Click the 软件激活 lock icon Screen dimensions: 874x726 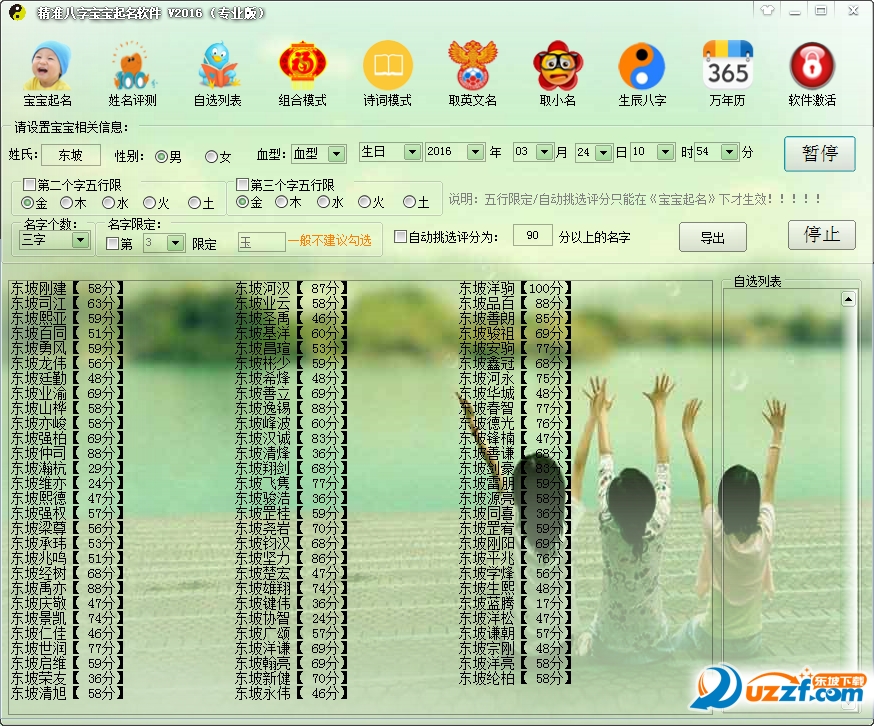tap(812, 73)
